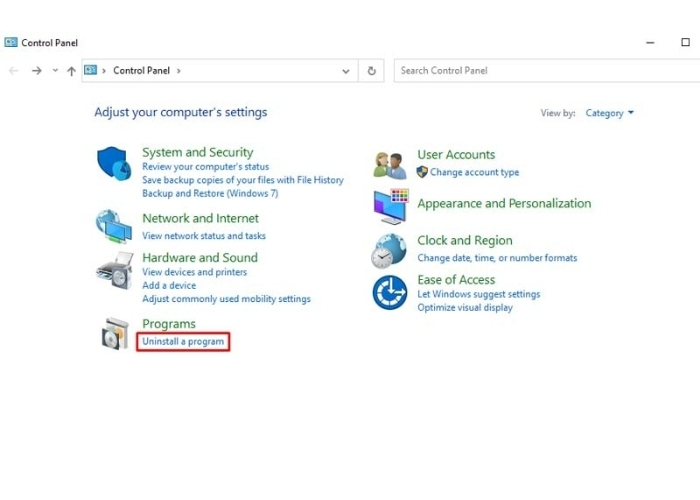Open User Accounts category
This screenshot has height=500, width=700.
[456, 154]
